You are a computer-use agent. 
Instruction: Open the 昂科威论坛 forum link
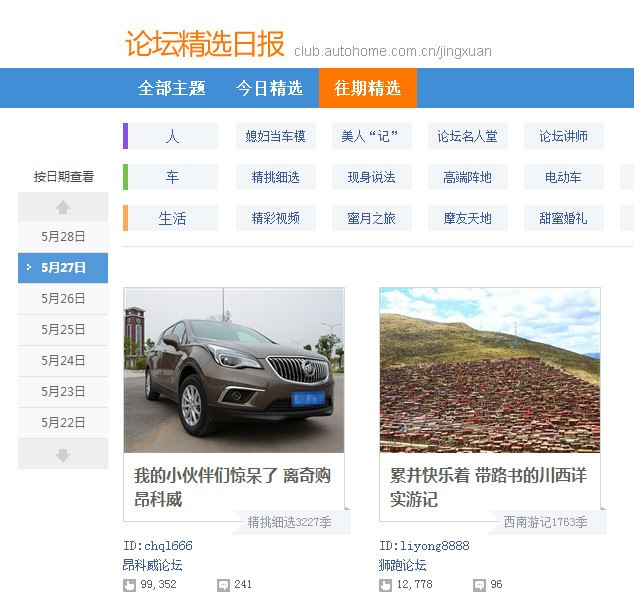tap(152, 566)
